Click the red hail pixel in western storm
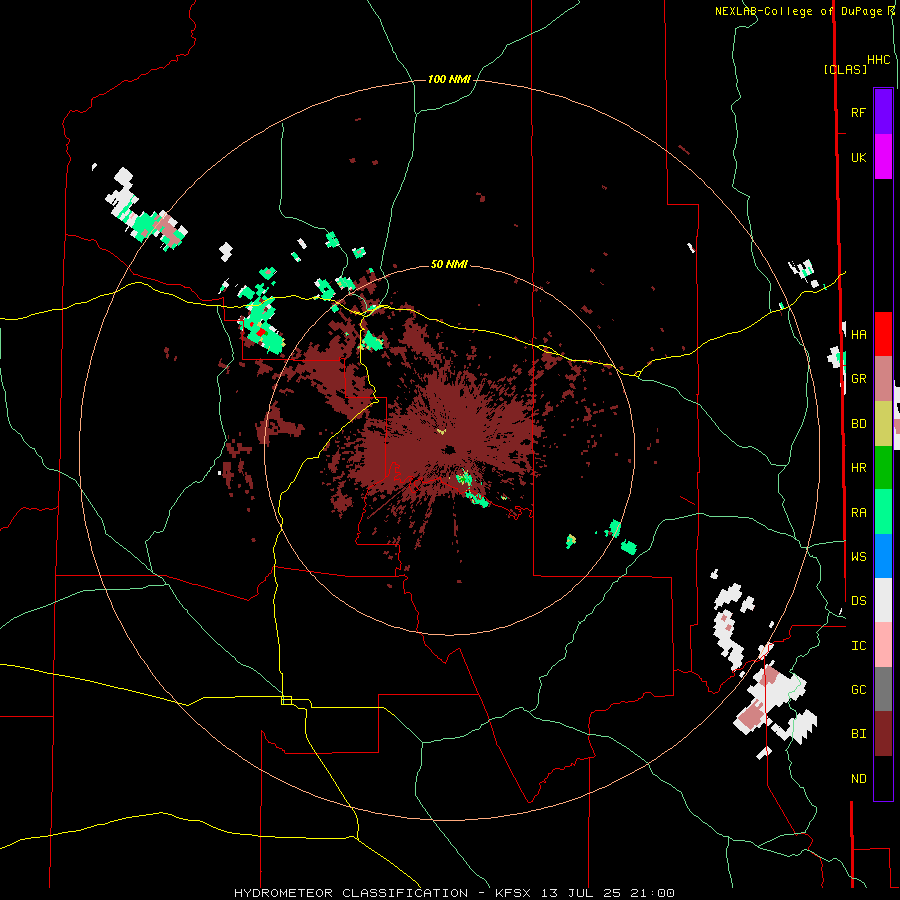This screenshot has height=900, width=900. (261, 332)
